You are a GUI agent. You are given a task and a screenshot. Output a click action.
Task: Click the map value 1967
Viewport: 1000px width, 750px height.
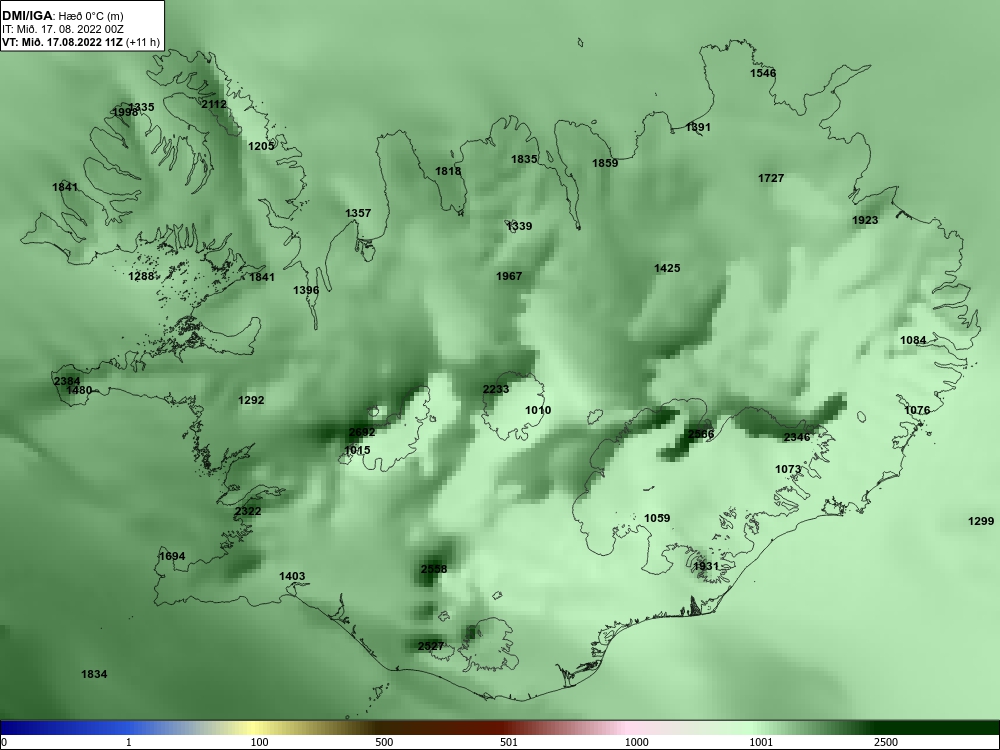click(x=509, y=276)
